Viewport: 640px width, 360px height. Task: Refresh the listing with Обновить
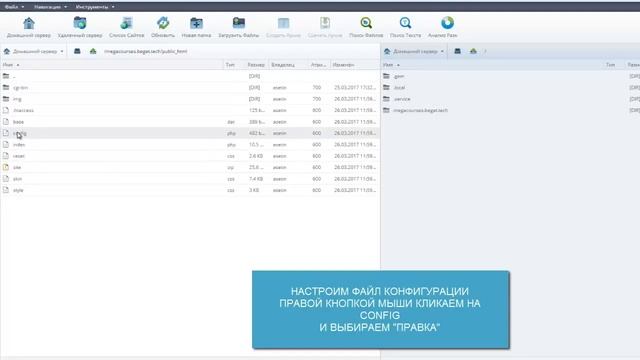[163, 27]
